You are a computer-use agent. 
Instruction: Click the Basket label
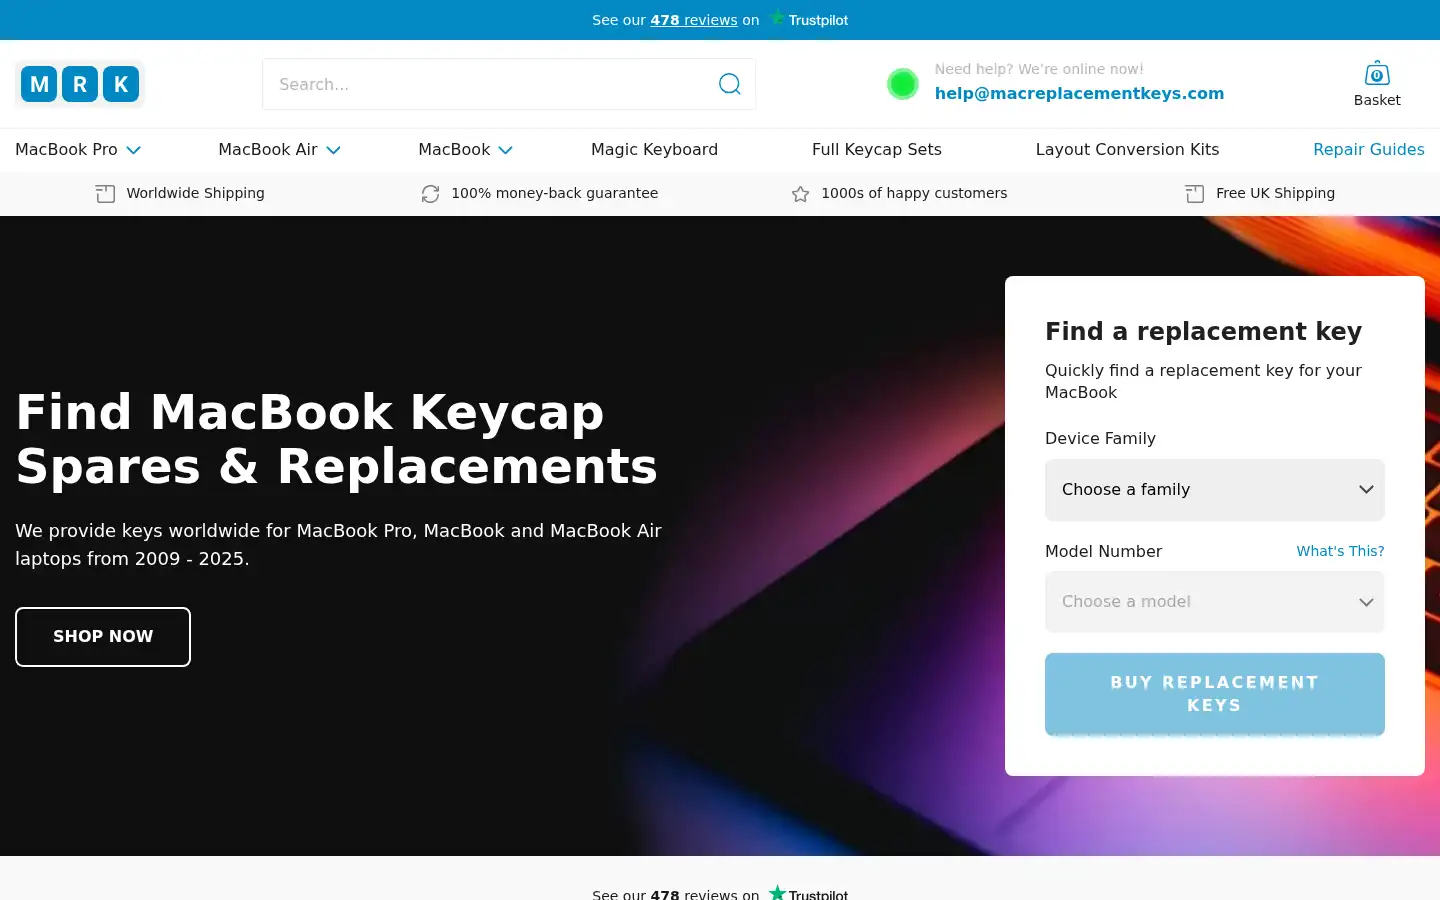(x=1377, y=100)
